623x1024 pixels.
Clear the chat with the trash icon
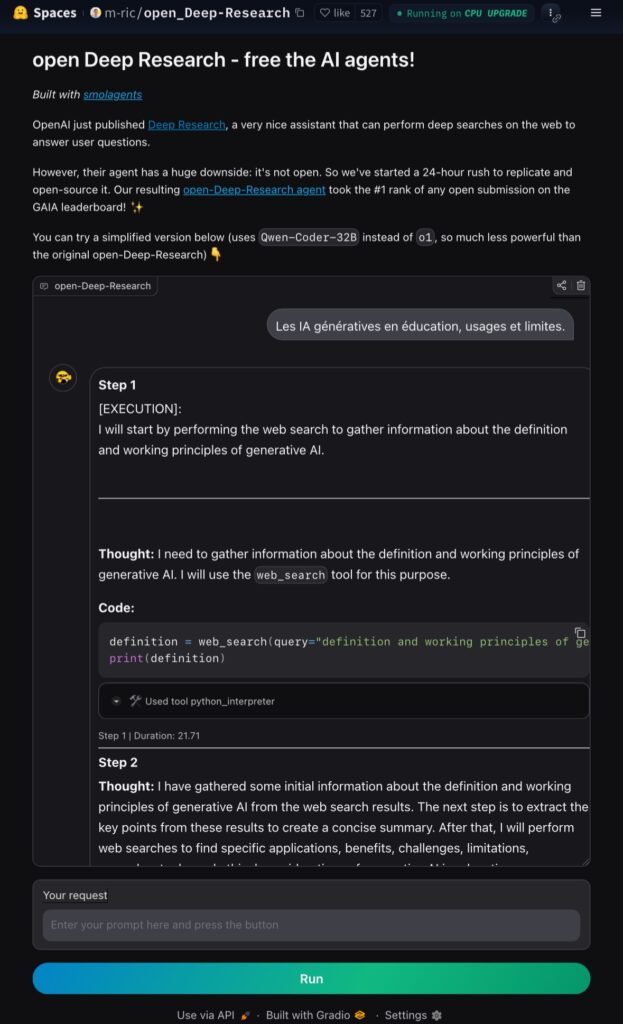tap(581, 286)
